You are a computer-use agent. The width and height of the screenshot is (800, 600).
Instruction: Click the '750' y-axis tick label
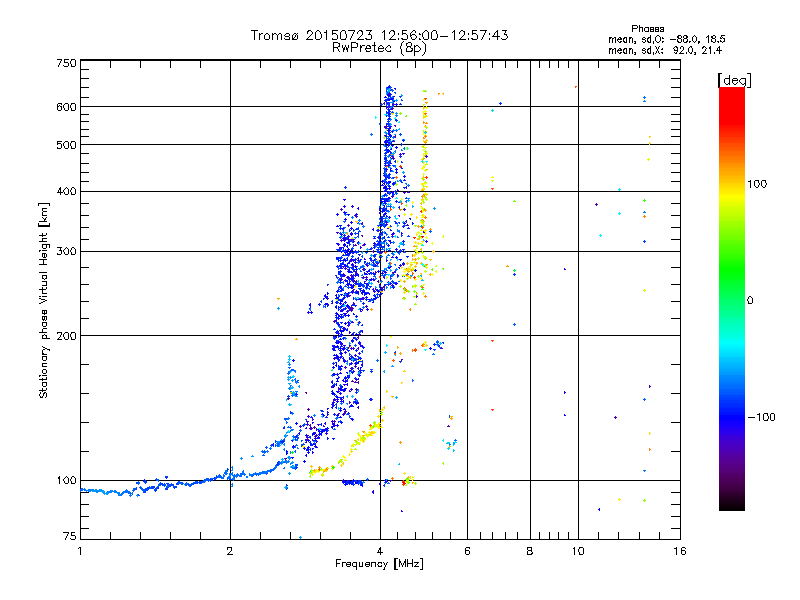(66, 63)
